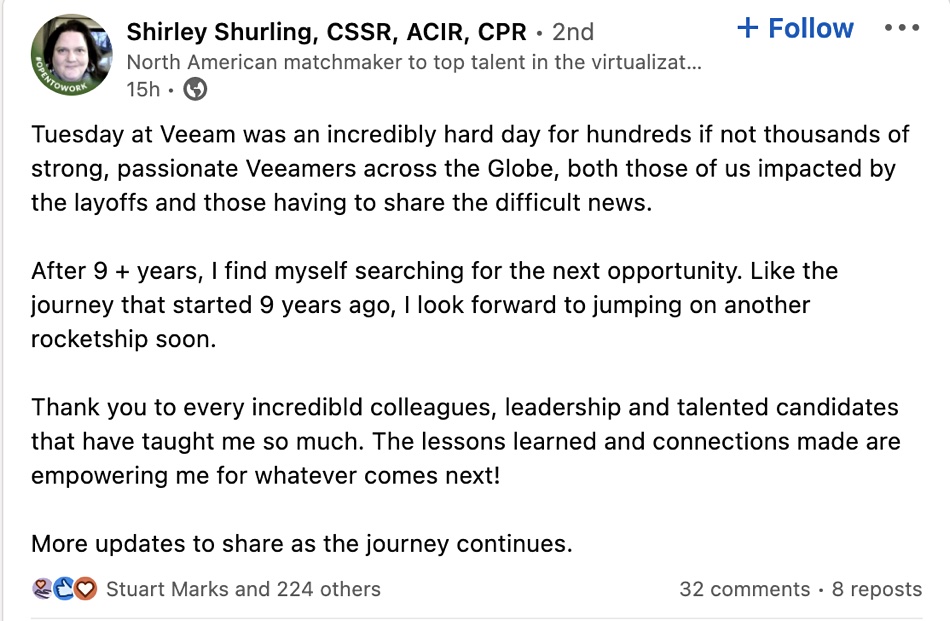The image size is (950, 621).
Task: Show the 8 reposts list
Action: 877,589
